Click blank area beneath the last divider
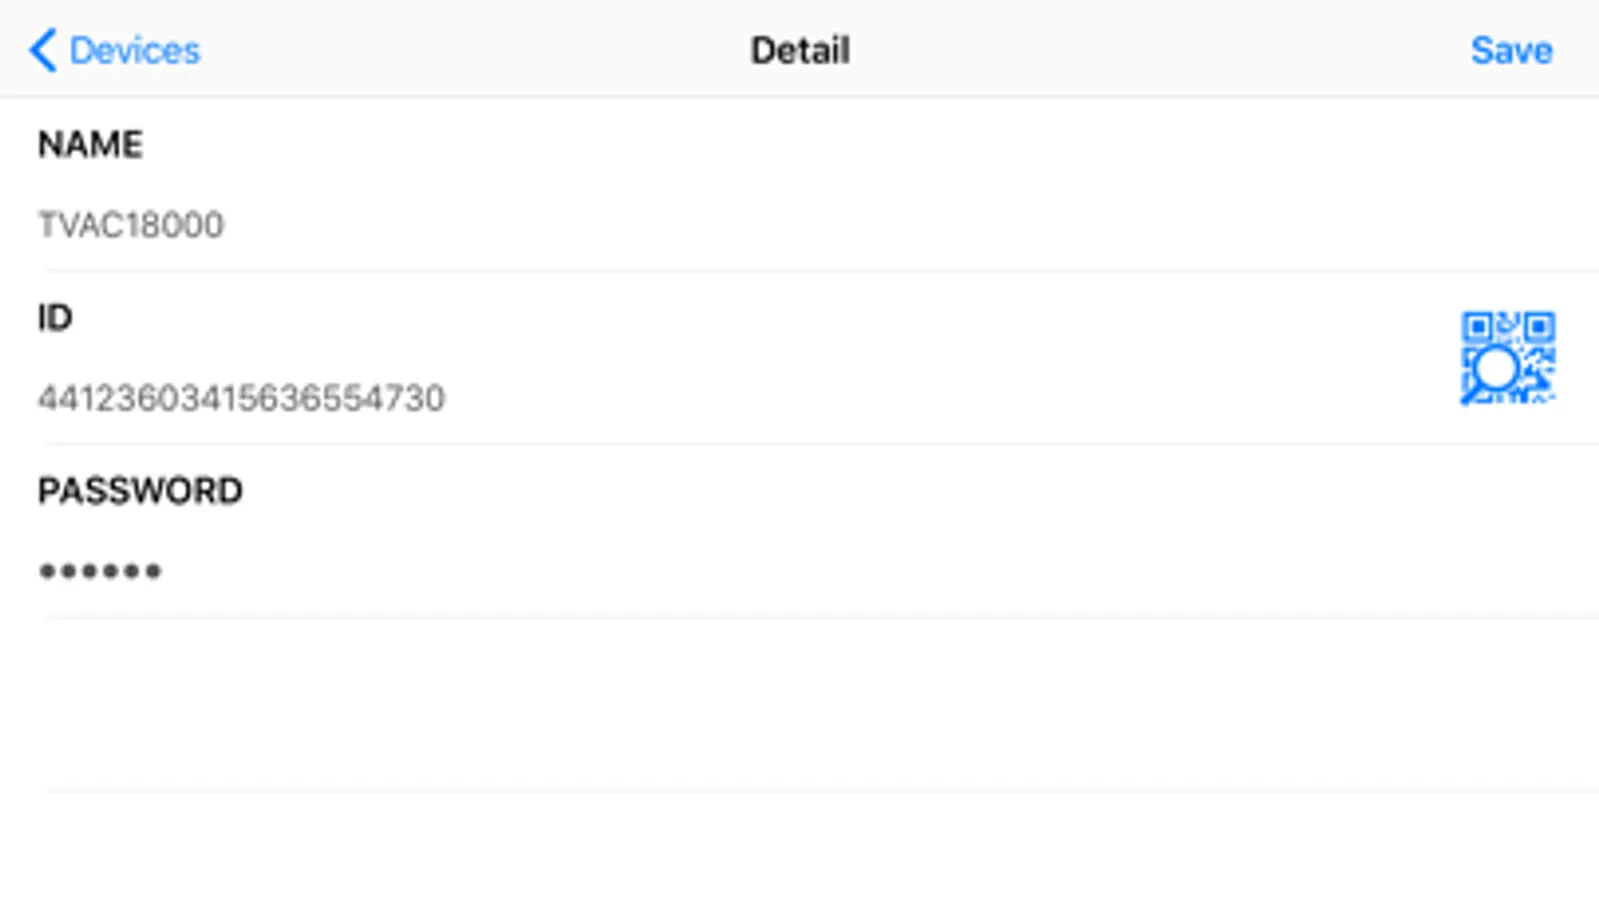This screenshot has width=1599, height=900. (x=800, y=848)
